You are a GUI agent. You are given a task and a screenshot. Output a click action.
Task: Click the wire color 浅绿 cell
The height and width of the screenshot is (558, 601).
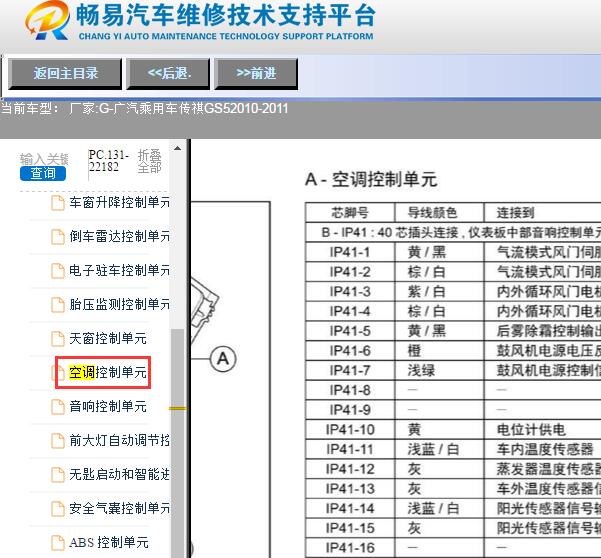[439, 370]
